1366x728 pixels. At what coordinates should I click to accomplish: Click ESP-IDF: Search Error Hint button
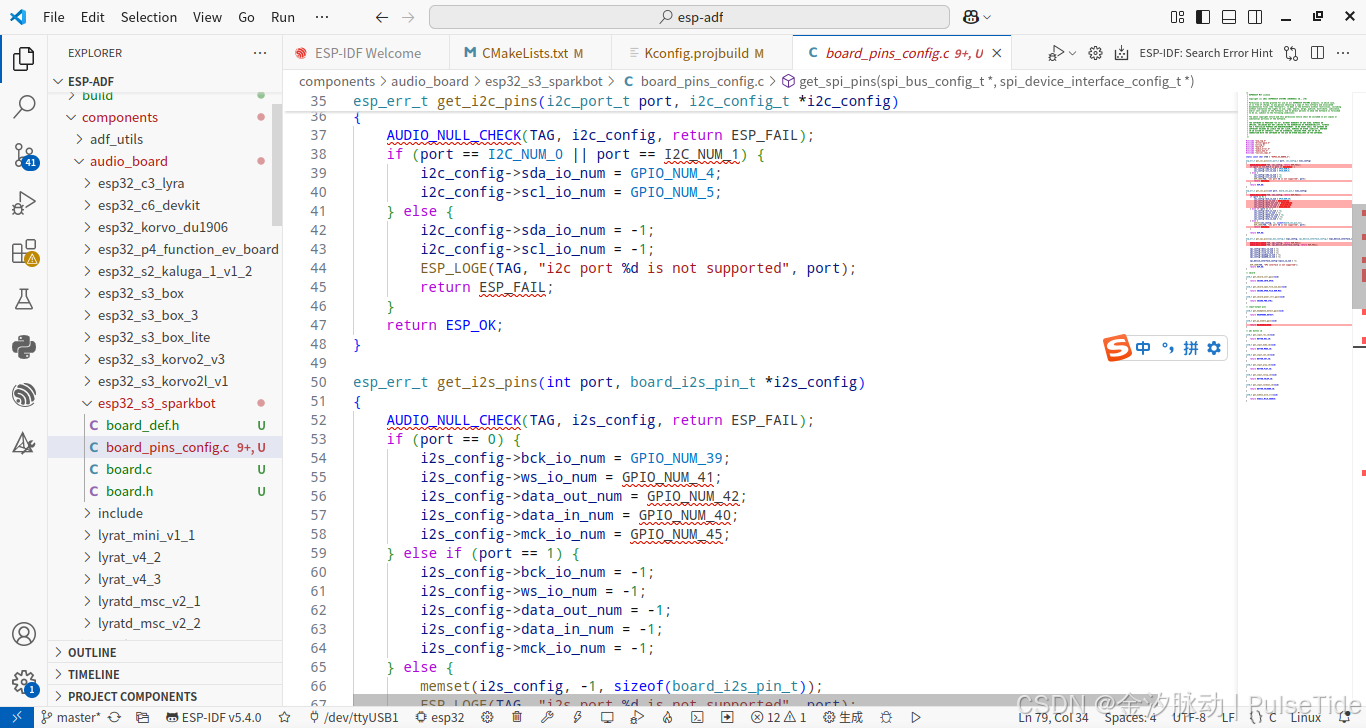[x=1206, y=53]
